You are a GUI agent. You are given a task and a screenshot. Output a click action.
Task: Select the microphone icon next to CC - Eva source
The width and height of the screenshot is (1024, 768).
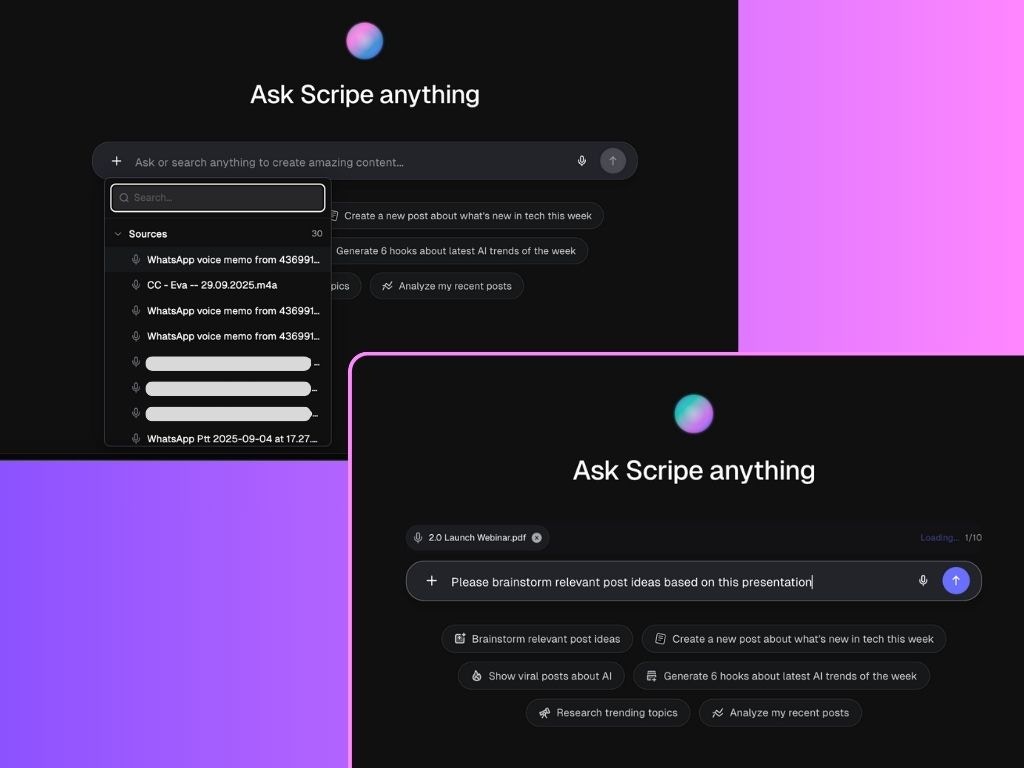click(136, 285)
